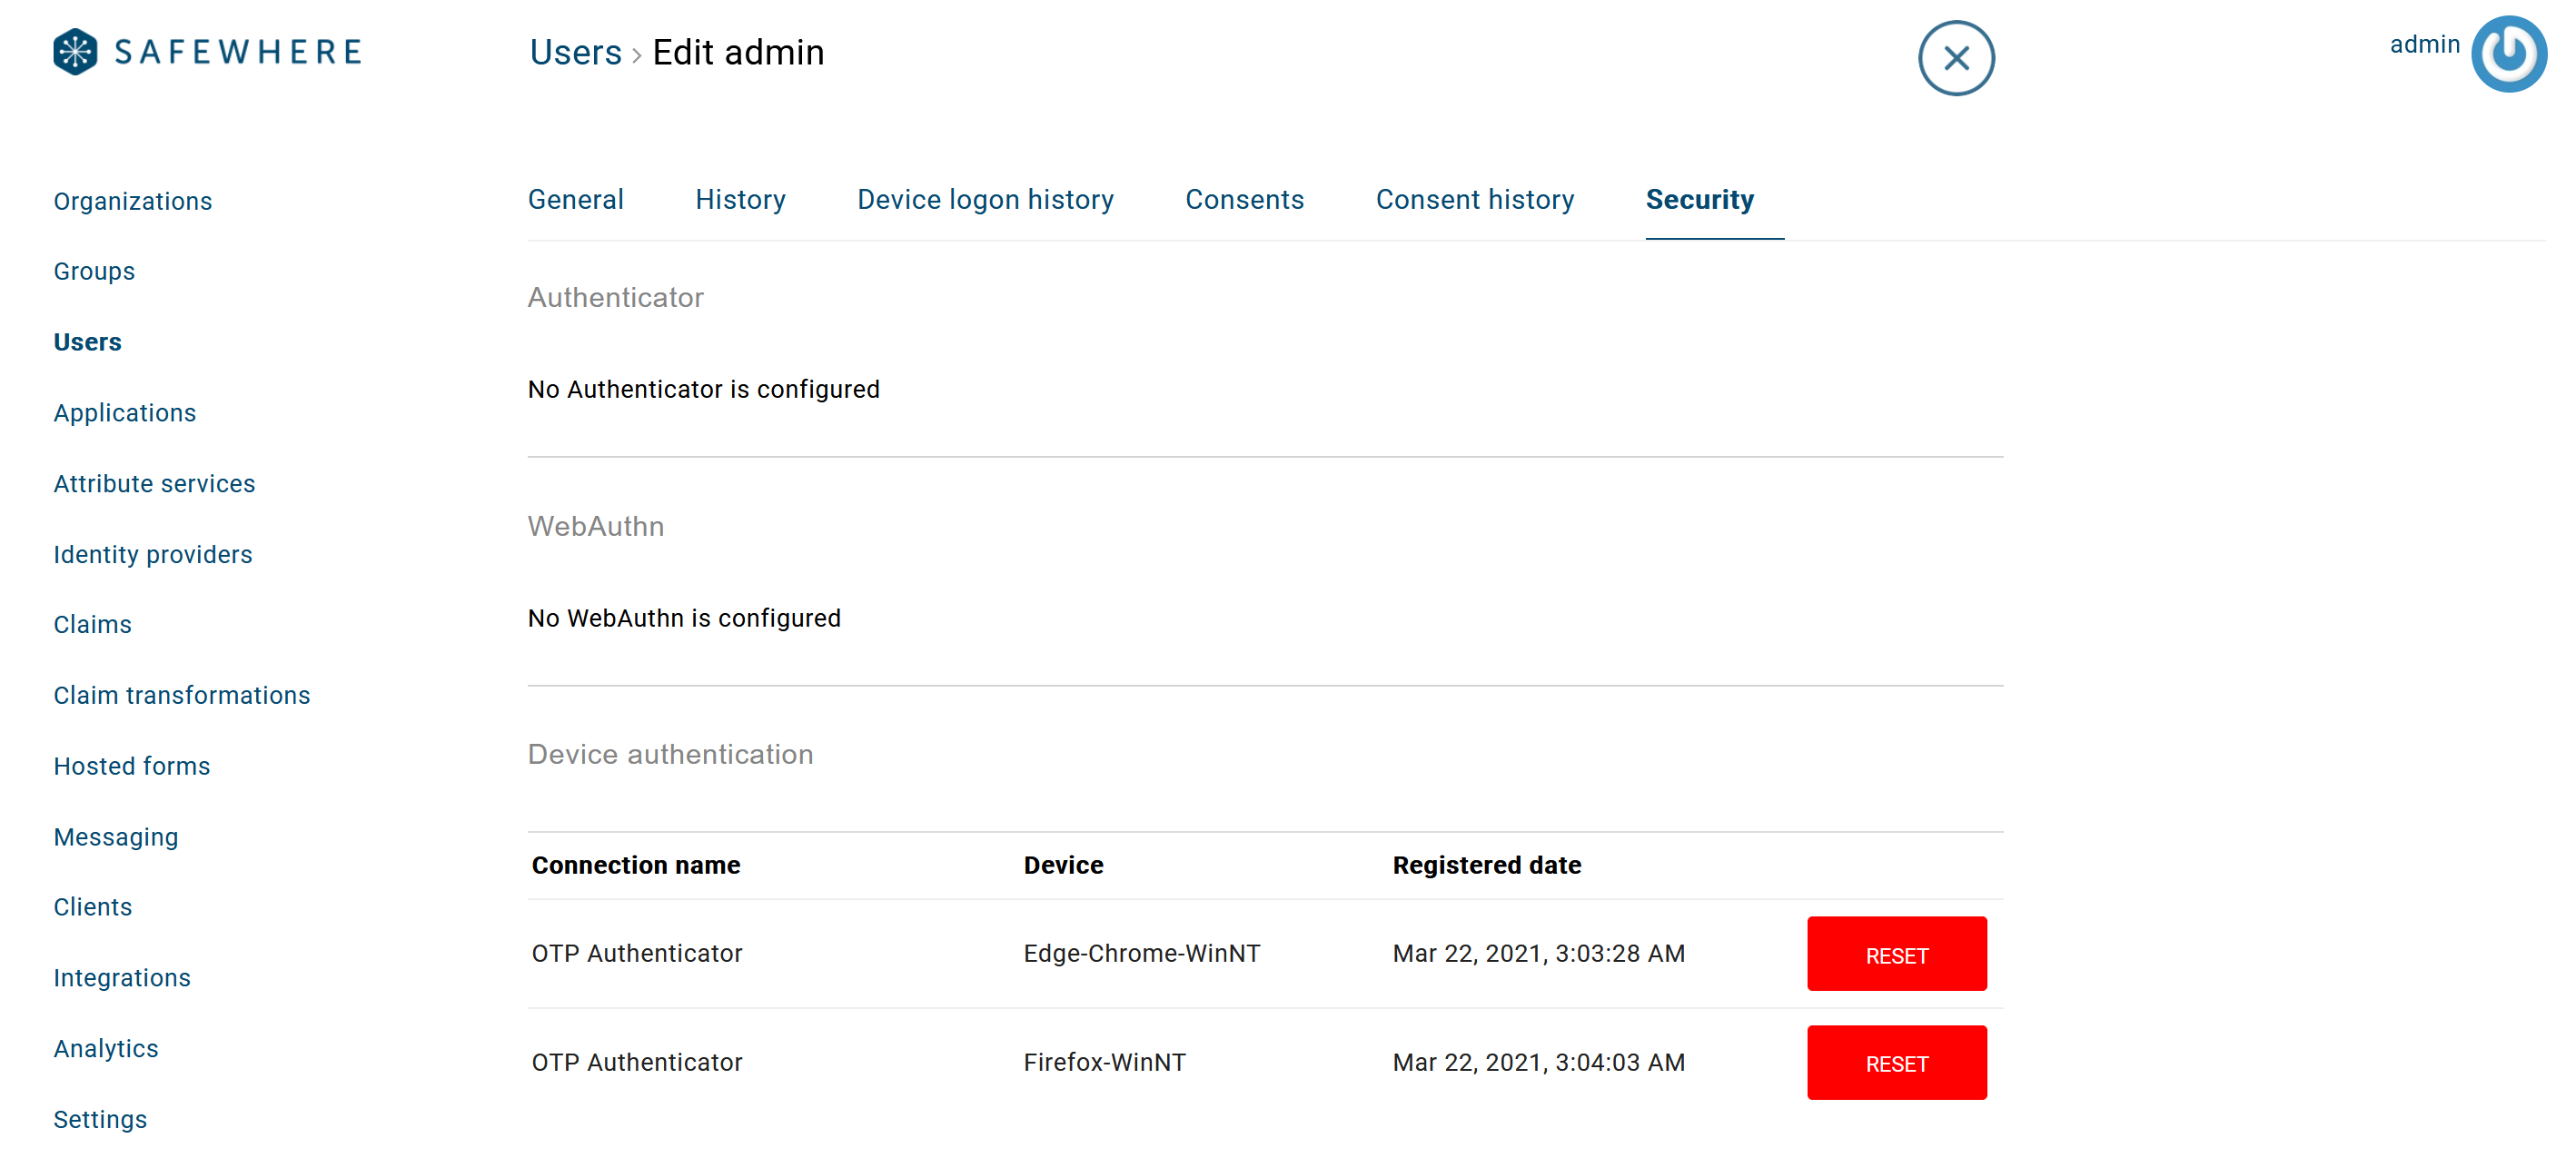This screenshot has height=1168, width=2576.
Task: Open the Identity providers section
Action: click(153, 554)
